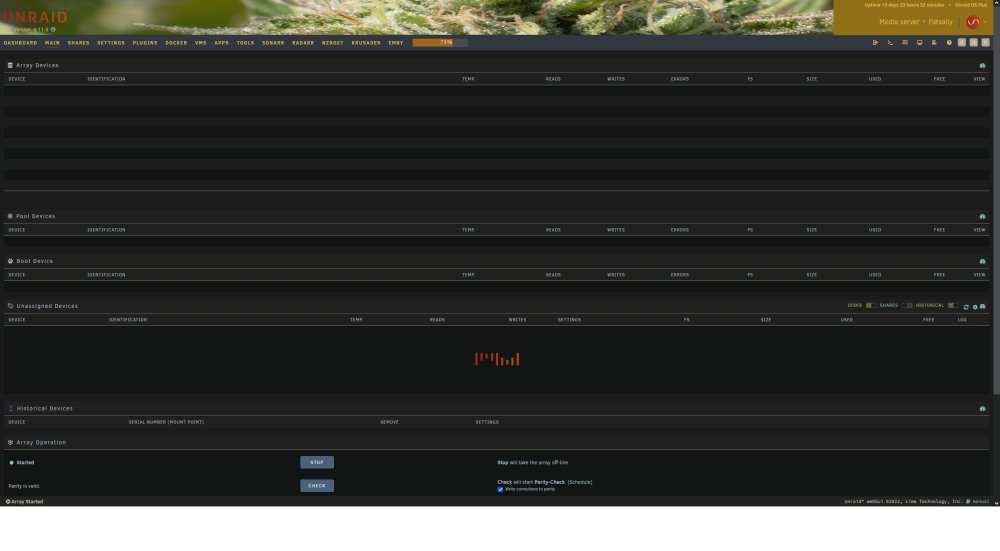Viewport: 1000px width, 551px height.
Task: Open the PLUGINS menu tab
Action: pyautogui.click(x=145, y=43)
